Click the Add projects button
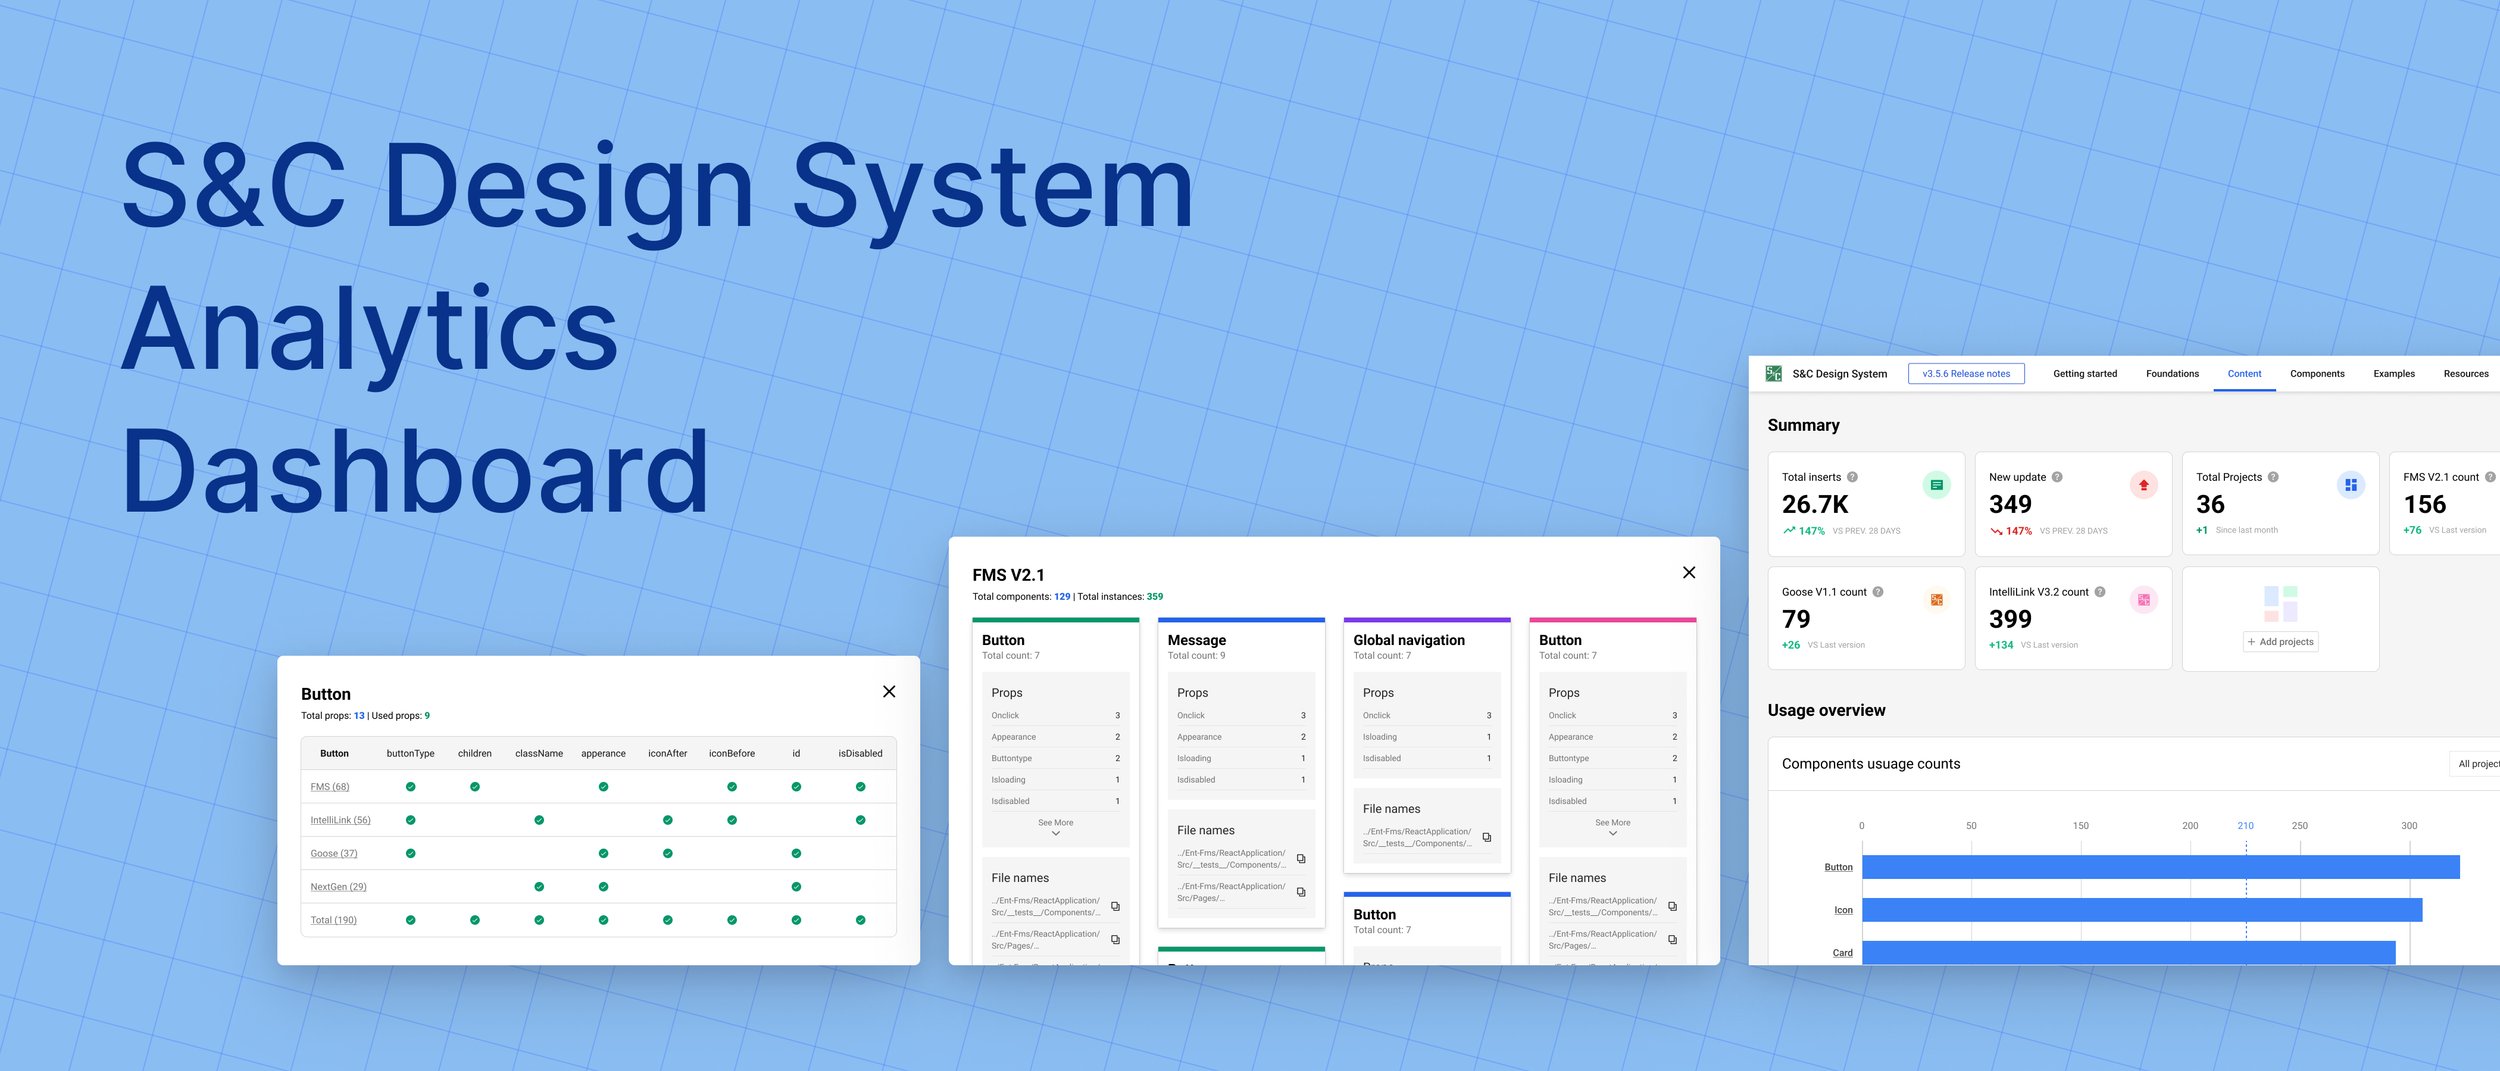The width and height of the screenshot is (2500, 1071). (2280, 641)
